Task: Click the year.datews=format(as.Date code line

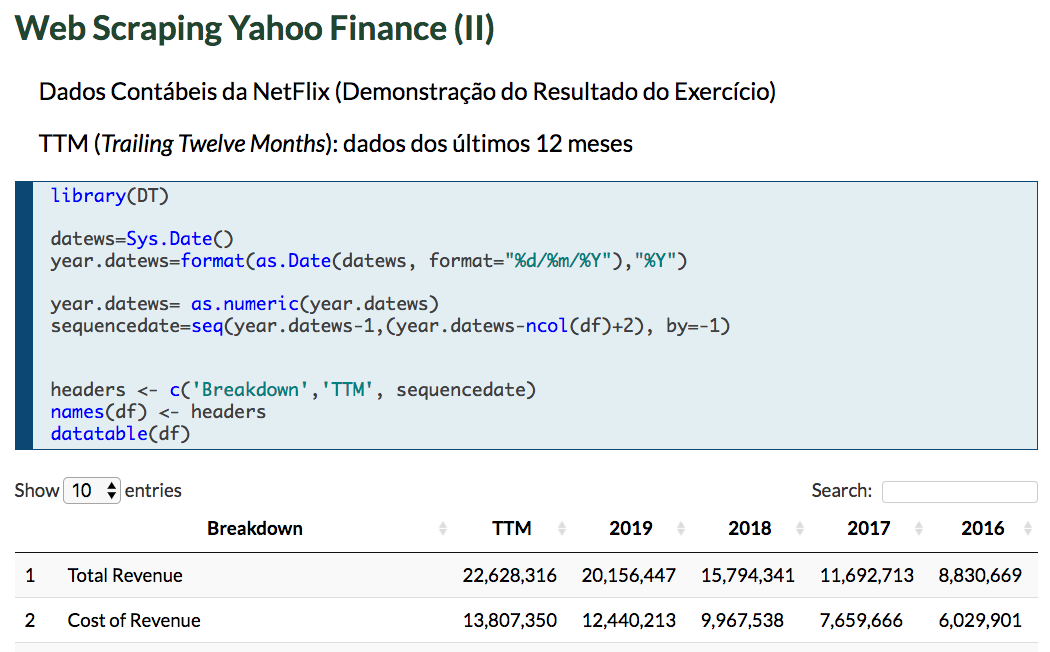Action: pos(369,260)
